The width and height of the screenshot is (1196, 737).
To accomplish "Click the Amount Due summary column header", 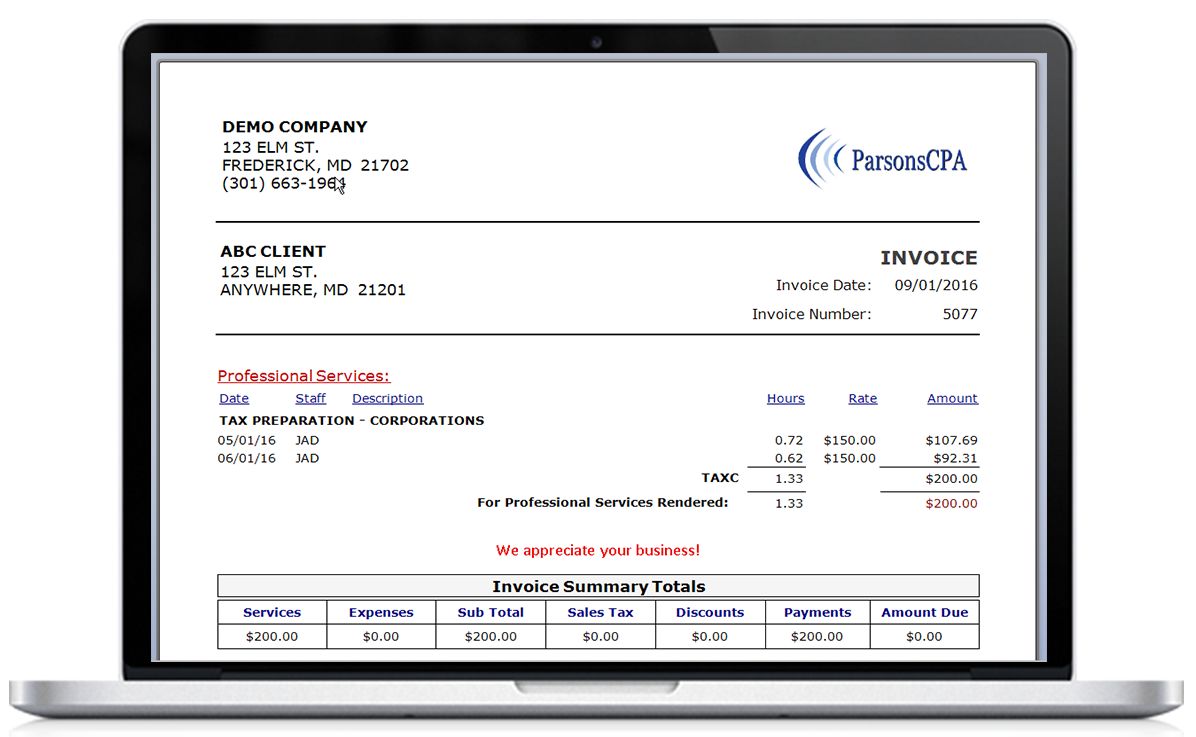I will [x=924, y=613].
